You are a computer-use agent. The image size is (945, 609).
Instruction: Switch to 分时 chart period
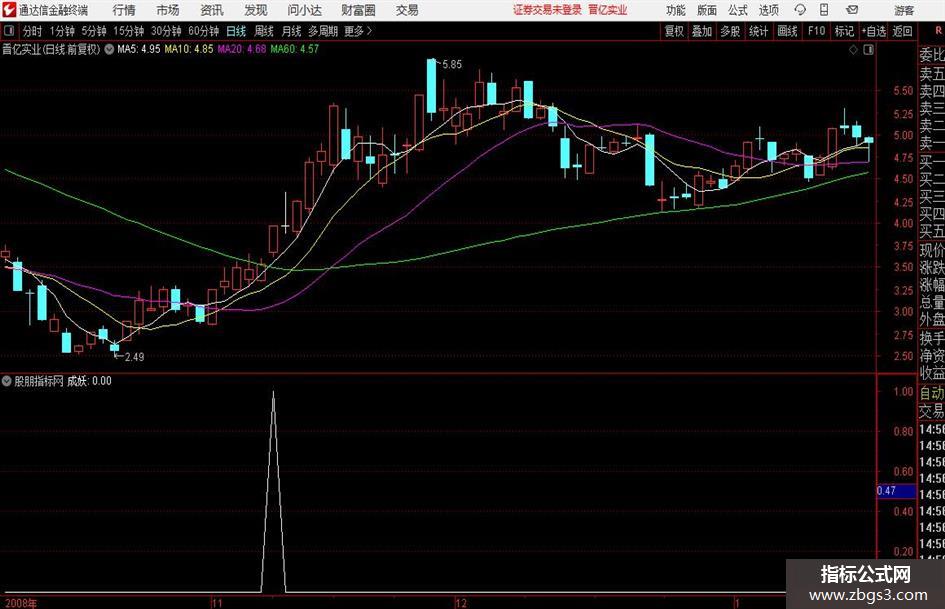point(33,31)
